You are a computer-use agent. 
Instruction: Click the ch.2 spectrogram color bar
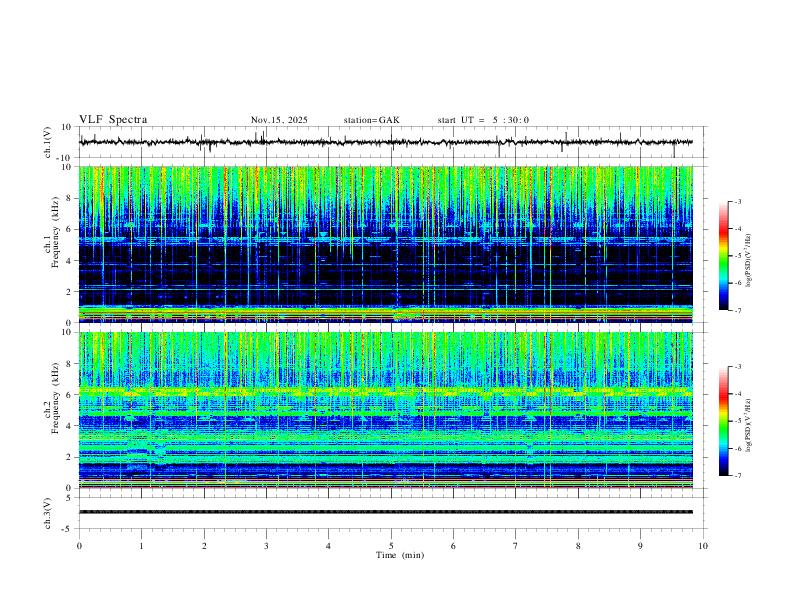(x=723, y=421)
